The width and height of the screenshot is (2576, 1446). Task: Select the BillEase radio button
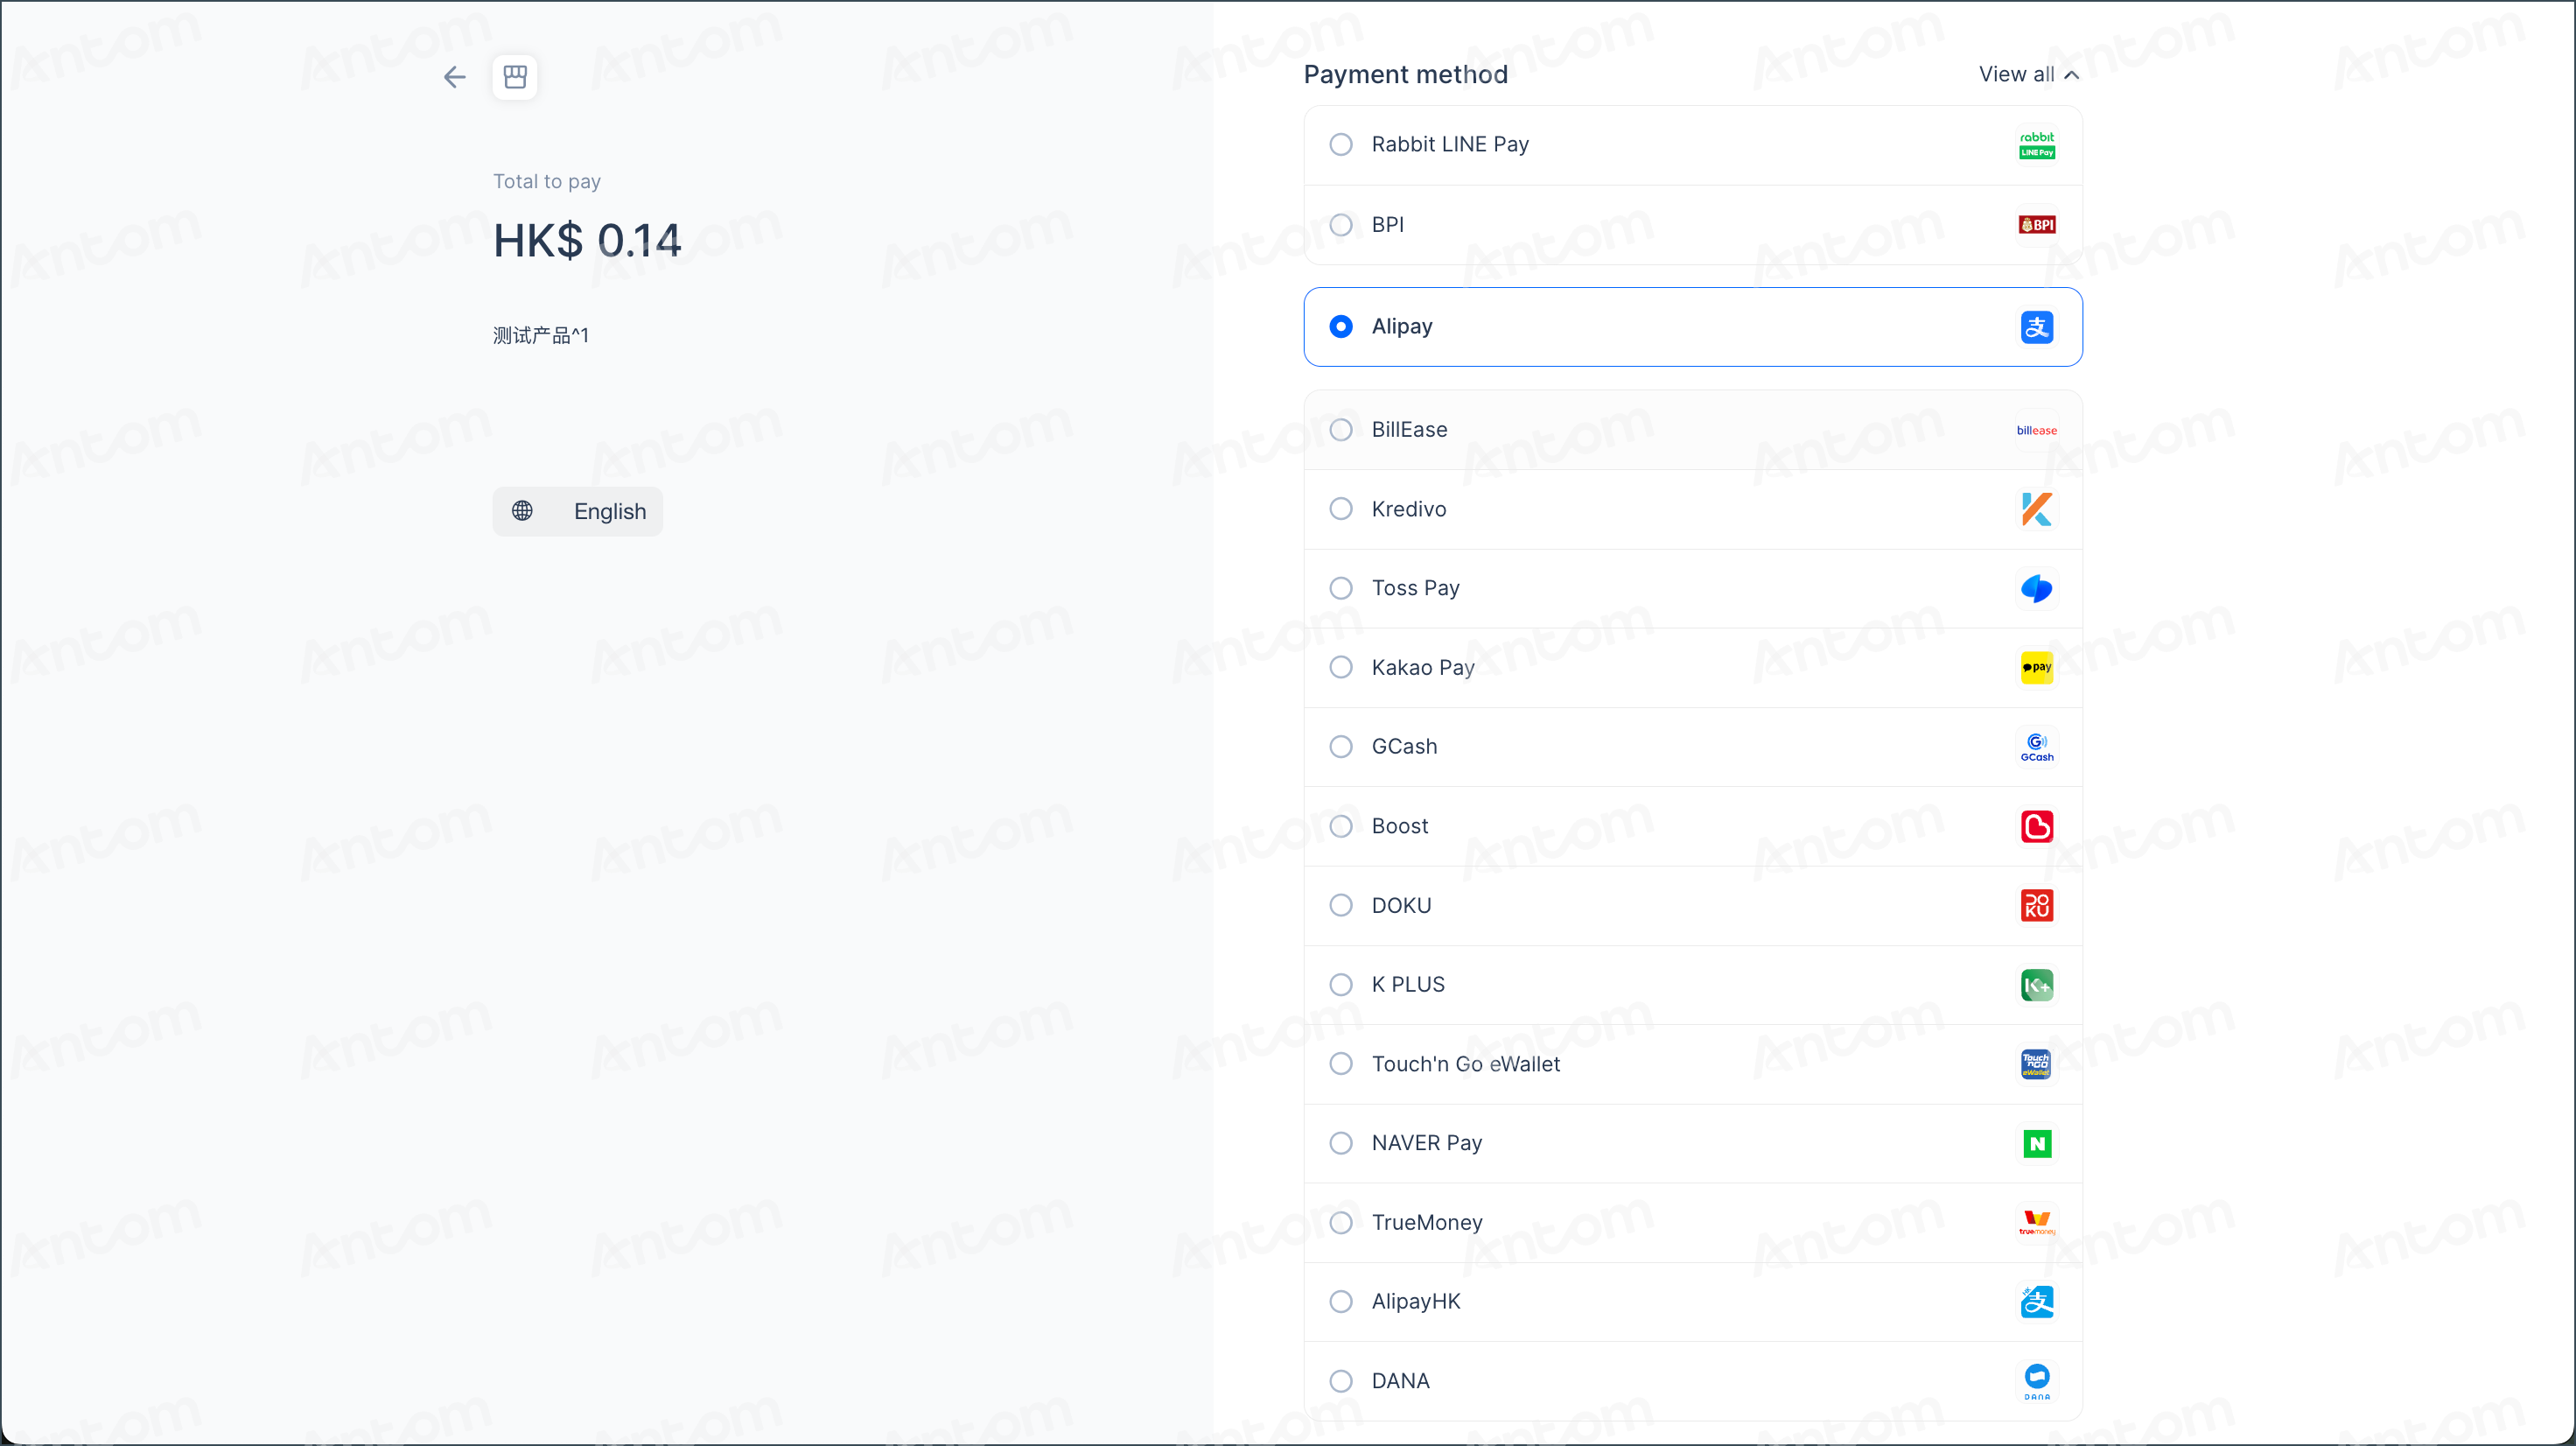[1341, 430]
